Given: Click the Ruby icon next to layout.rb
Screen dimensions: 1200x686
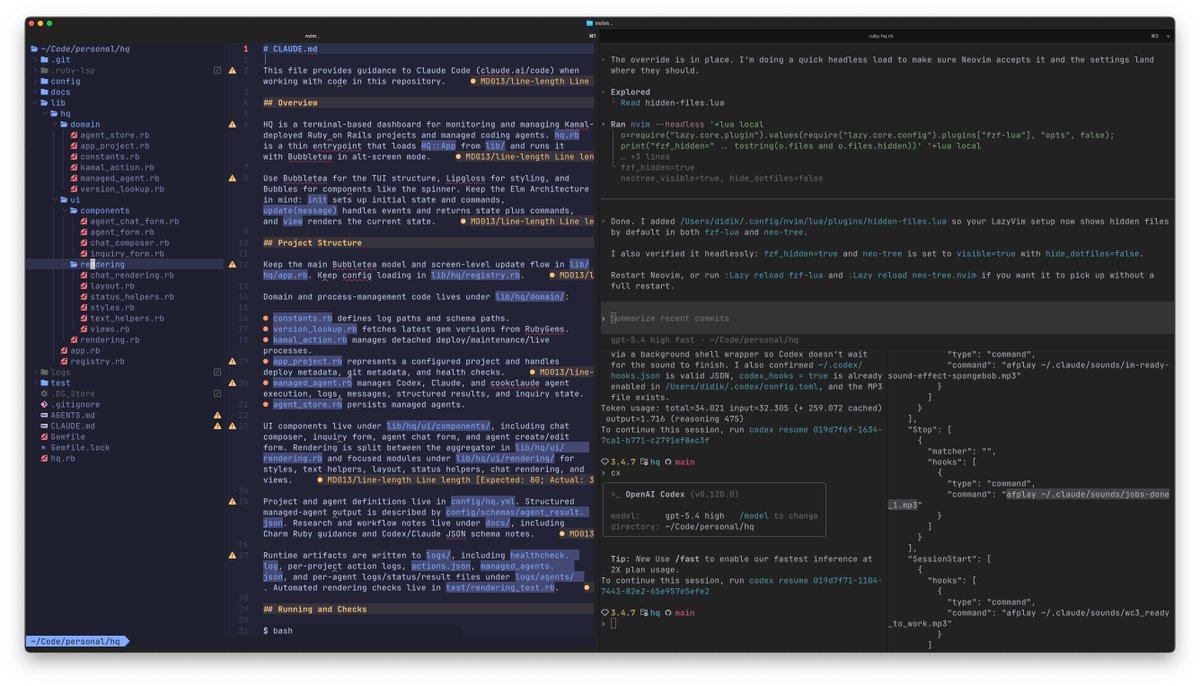Looking at the screenshot, I should tap(83, 286).
